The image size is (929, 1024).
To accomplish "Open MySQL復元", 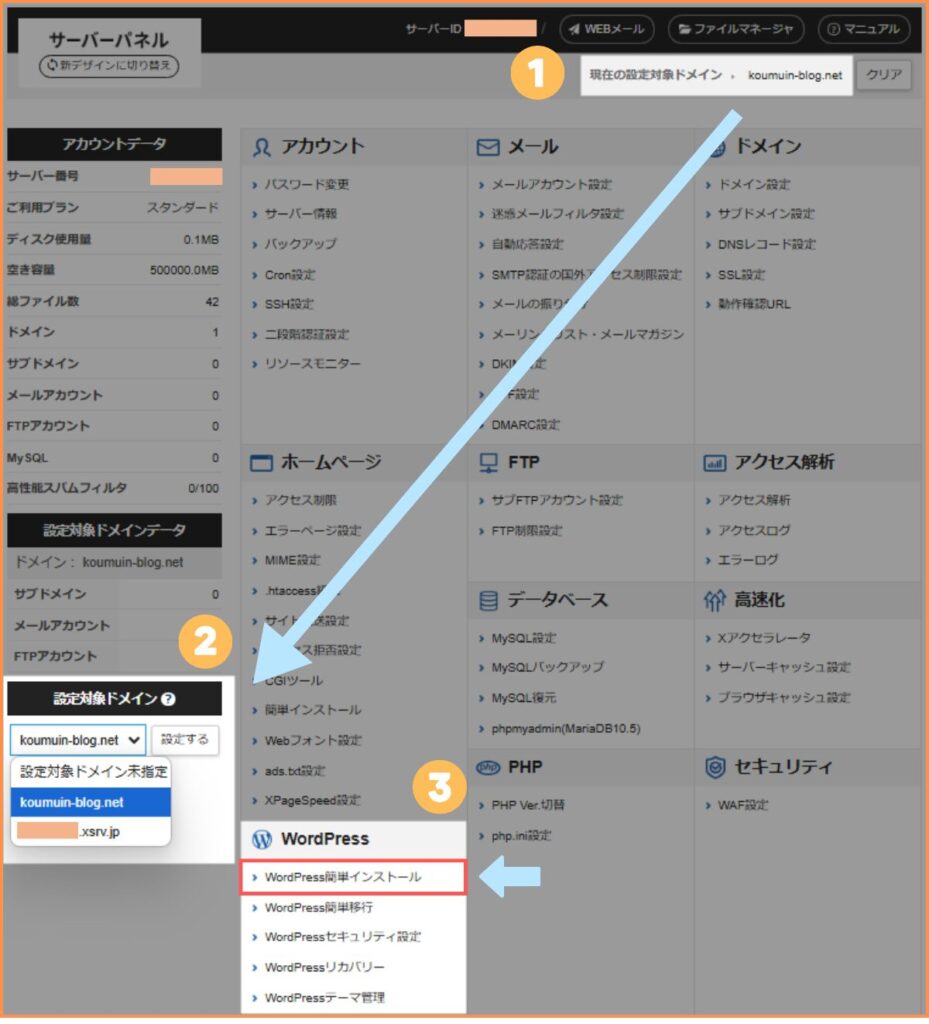I will tap(524, 698).
